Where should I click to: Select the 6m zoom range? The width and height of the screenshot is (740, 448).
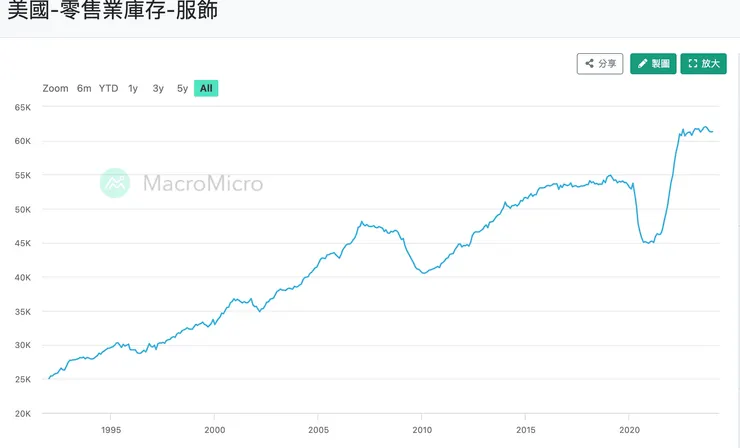point(84,88)
